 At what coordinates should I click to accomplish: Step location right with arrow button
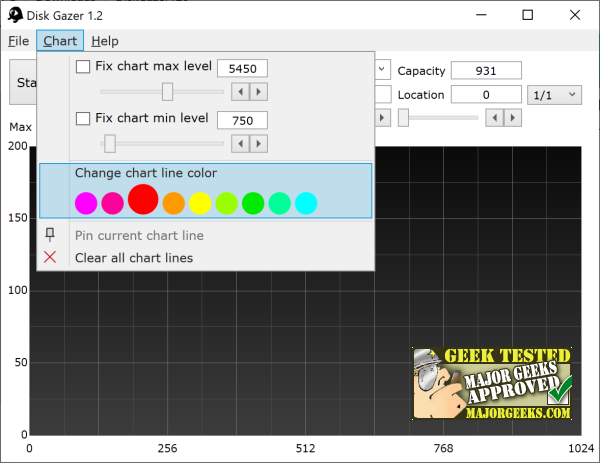(513, 117)
